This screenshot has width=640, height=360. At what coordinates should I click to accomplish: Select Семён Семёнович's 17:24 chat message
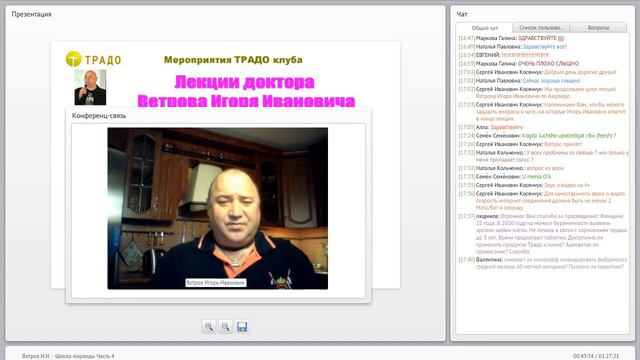tap(537, 136)
